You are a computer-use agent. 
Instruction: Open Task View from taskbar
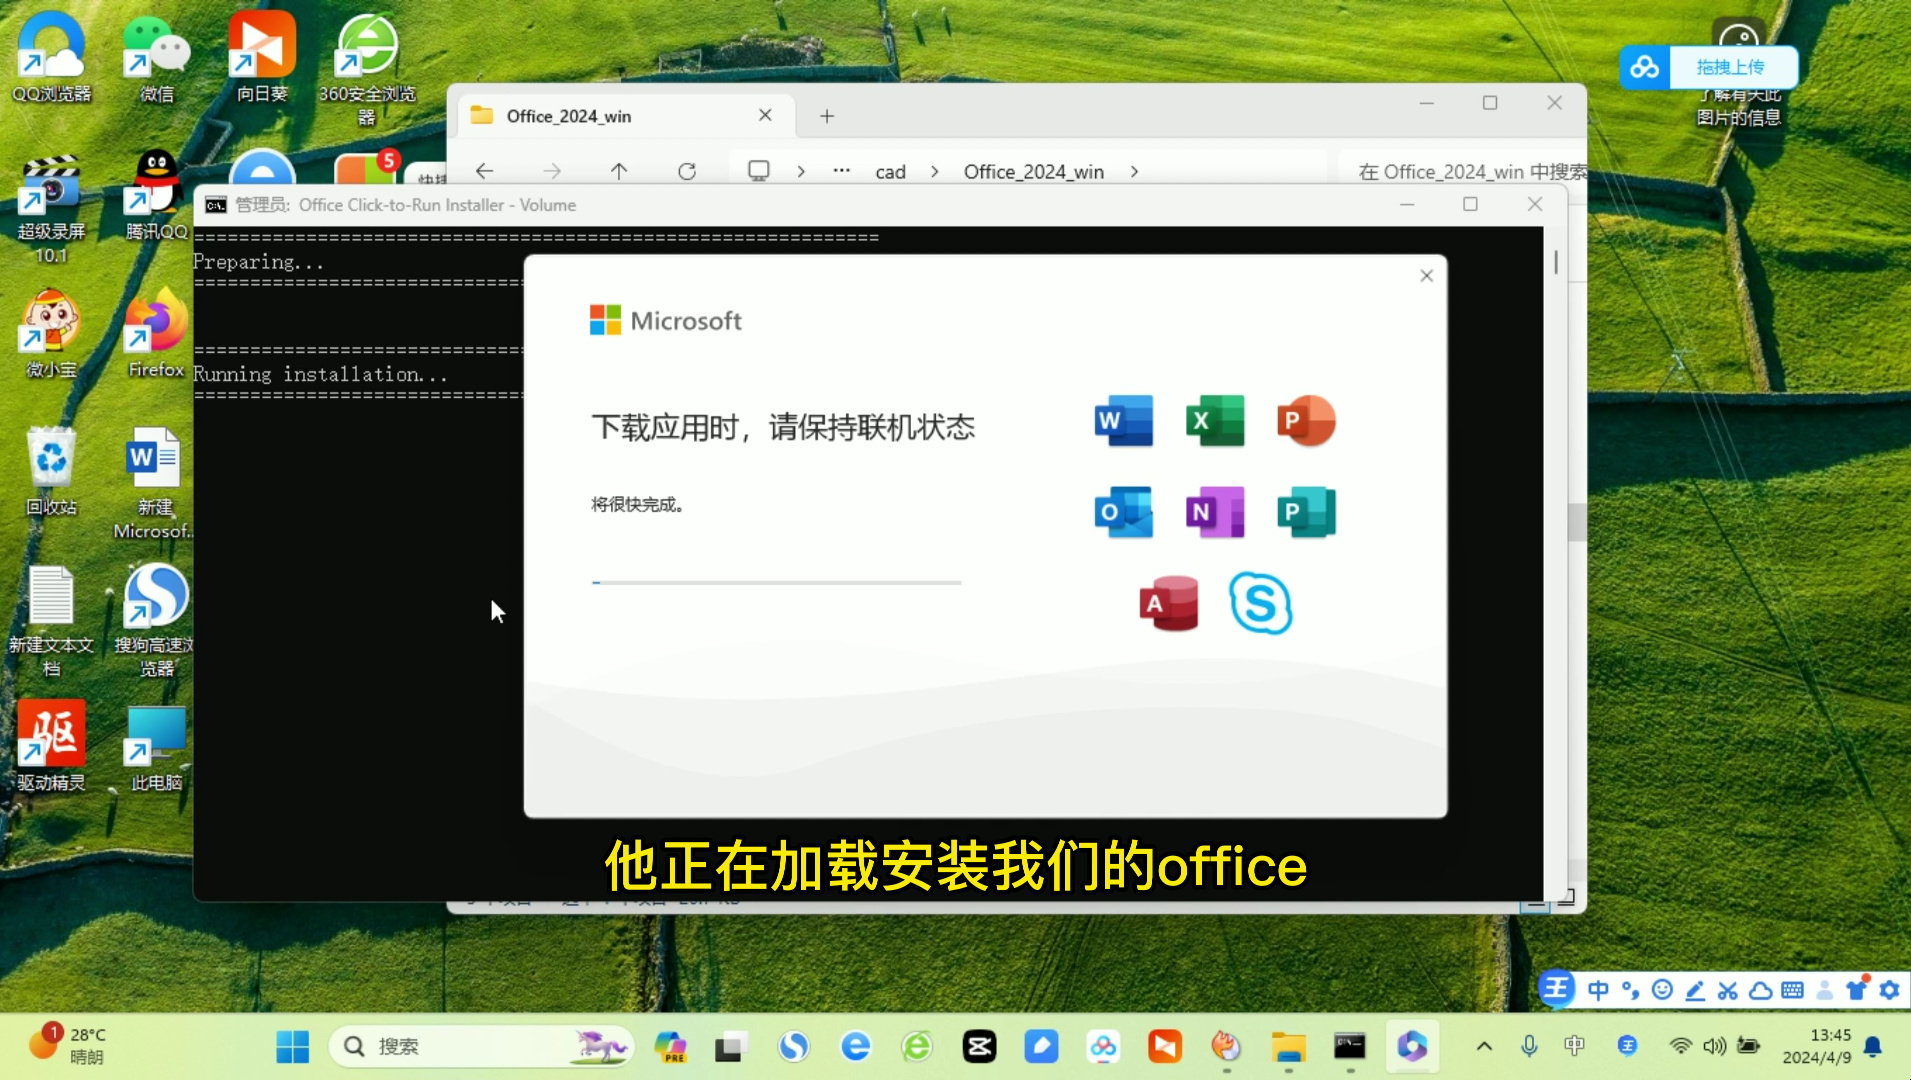coord(731,1047)
